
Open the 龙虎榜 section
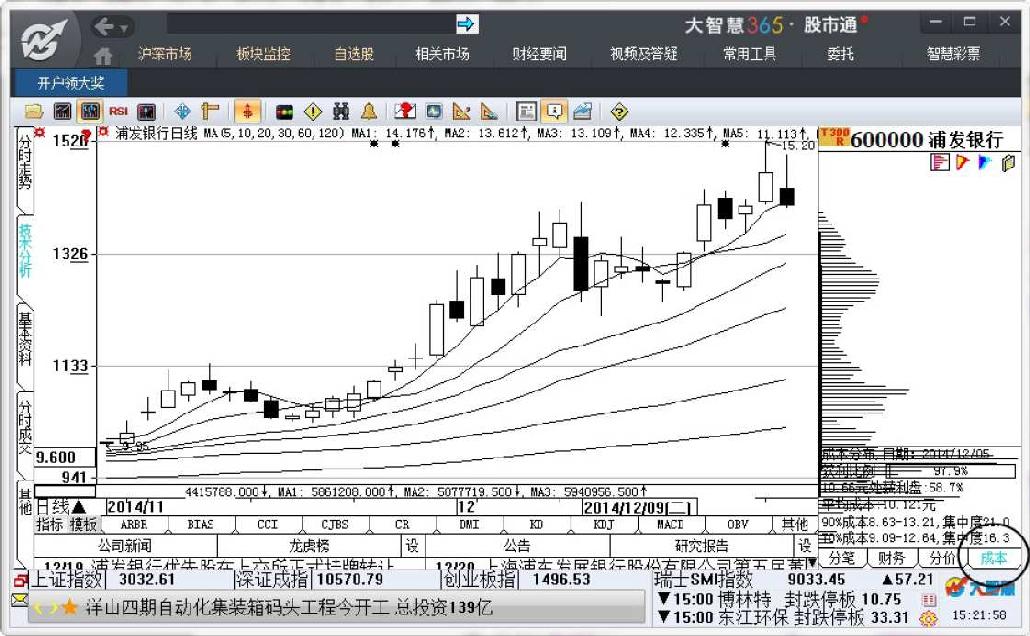(309, 545)
